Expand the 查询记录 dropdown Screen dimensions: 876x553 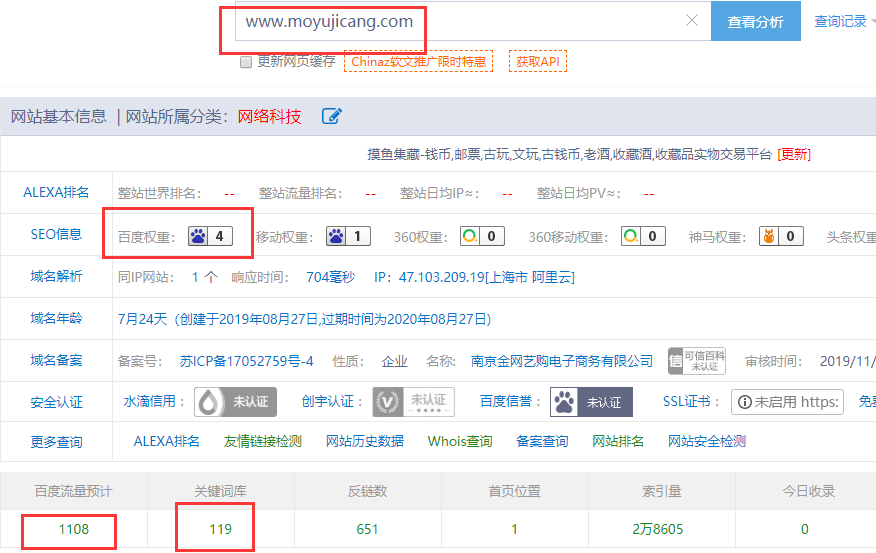[x=844, y=21]
